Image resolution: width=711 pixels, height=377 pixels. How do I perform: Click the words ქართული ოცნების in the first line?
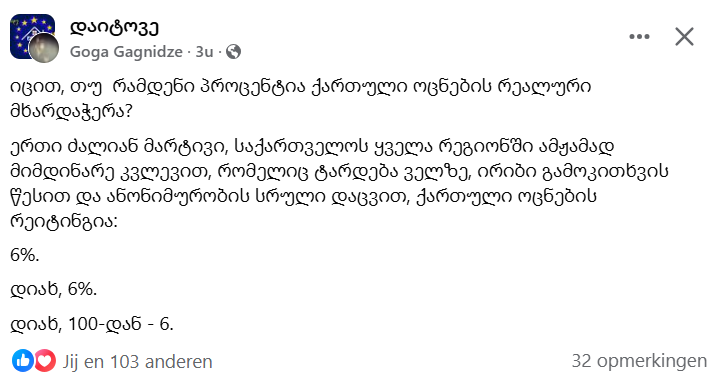click(402, 87)
